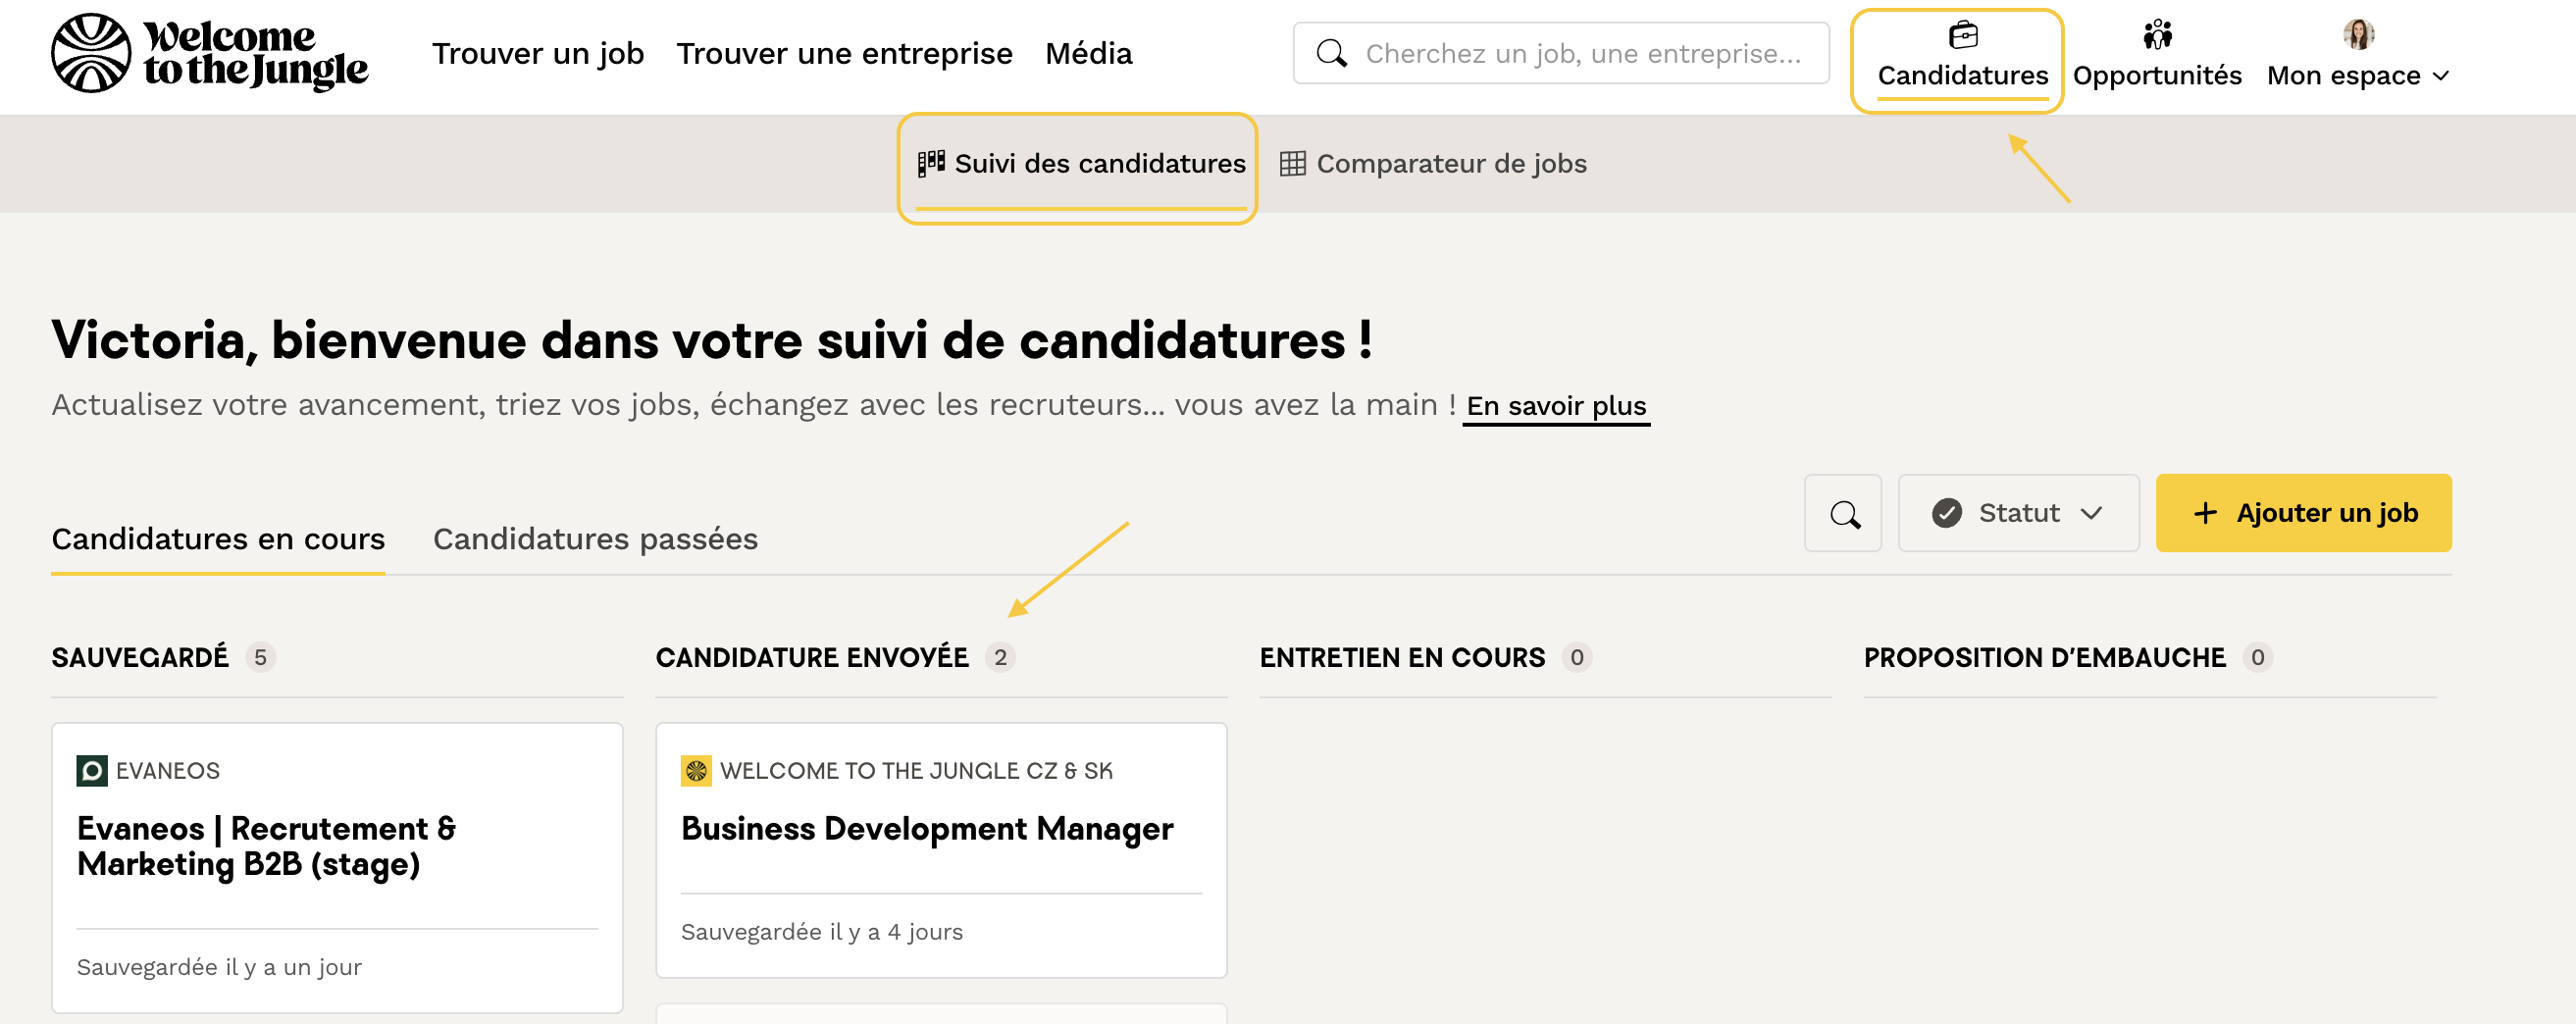Viewport: 2576px width, 1024px height.
Task: Open Candidatures via the briefcase icon
Action: click(x=1962, y=35)
